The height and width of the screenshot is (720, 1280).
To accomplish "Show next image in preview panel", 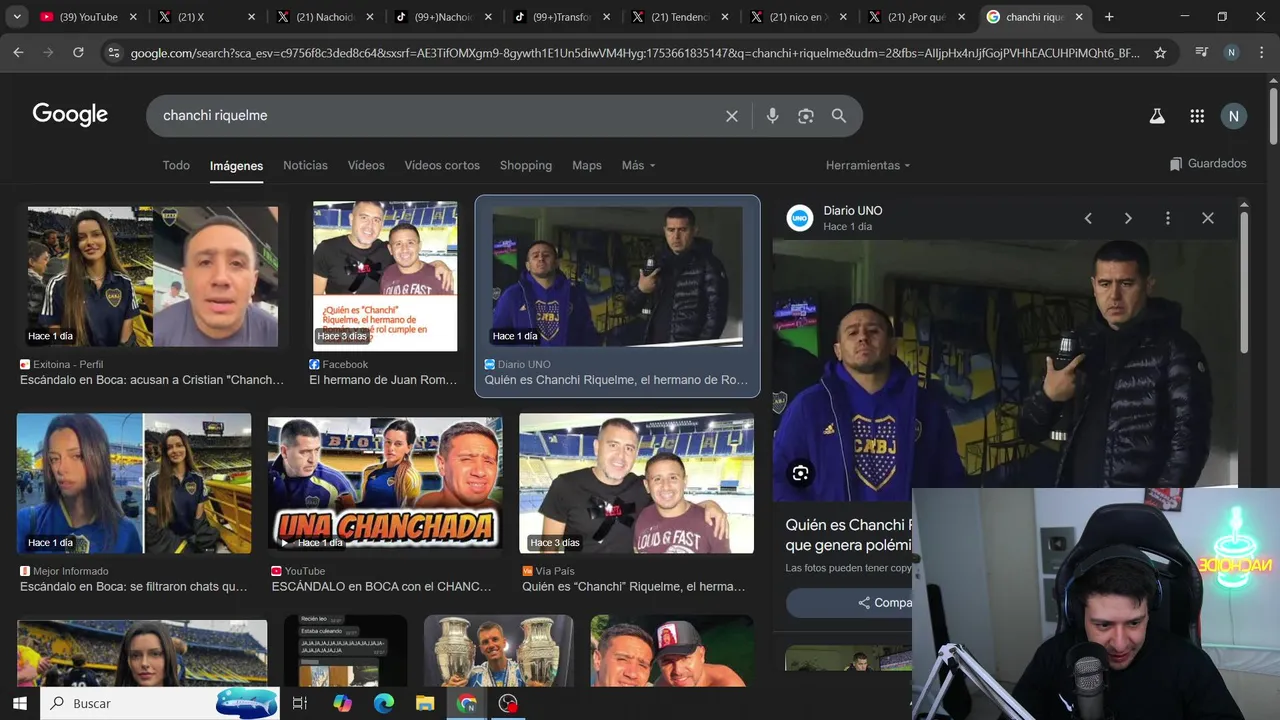I will tap(1128, 218).
